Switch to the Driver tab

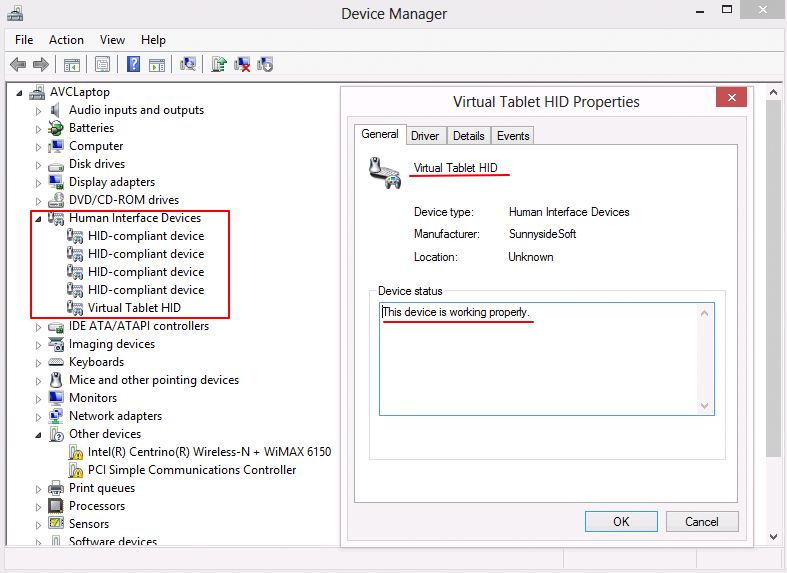(425, 136)
